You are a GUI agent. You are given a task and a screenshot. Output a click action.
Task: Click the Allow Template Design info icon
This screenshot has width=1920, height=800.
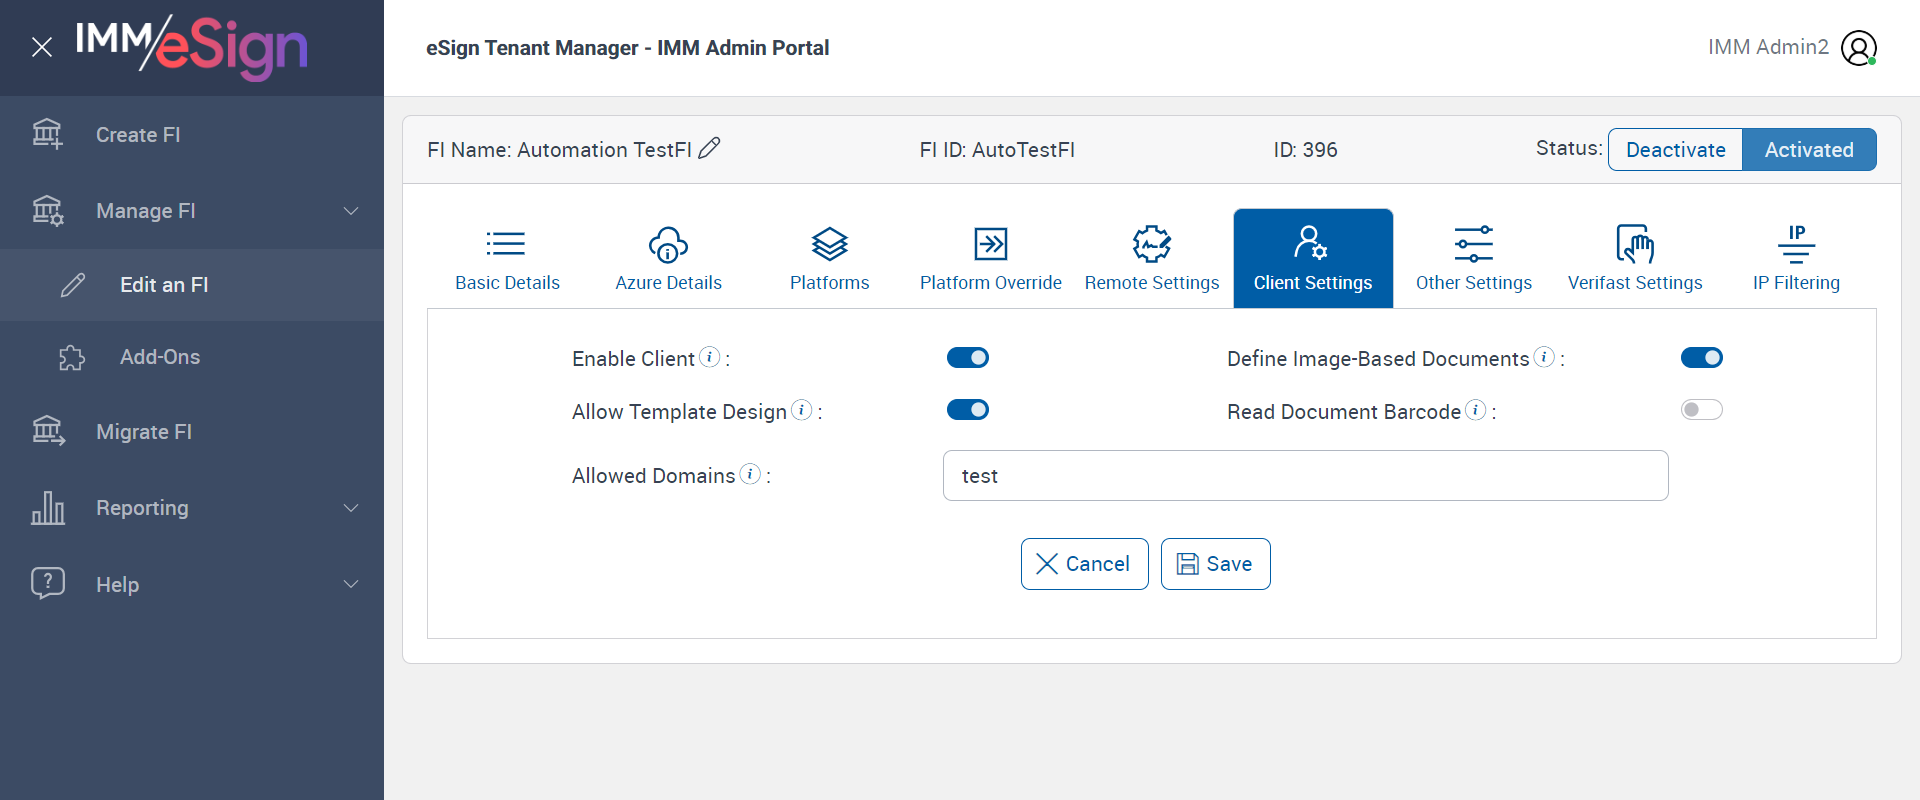click(x=801, y=410)
